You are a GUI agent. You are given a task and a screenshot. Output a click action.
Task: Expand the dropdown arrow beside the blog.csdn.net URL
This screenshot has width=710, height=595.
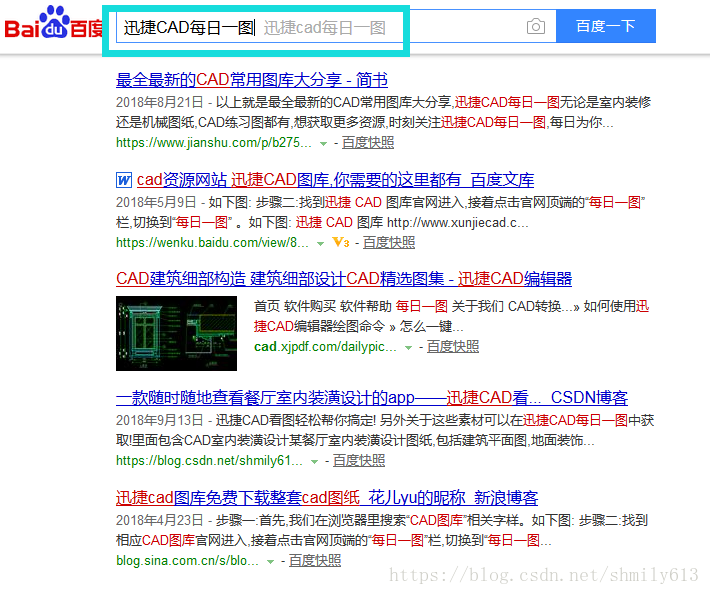pyautogui.click(x=314, y=462)
